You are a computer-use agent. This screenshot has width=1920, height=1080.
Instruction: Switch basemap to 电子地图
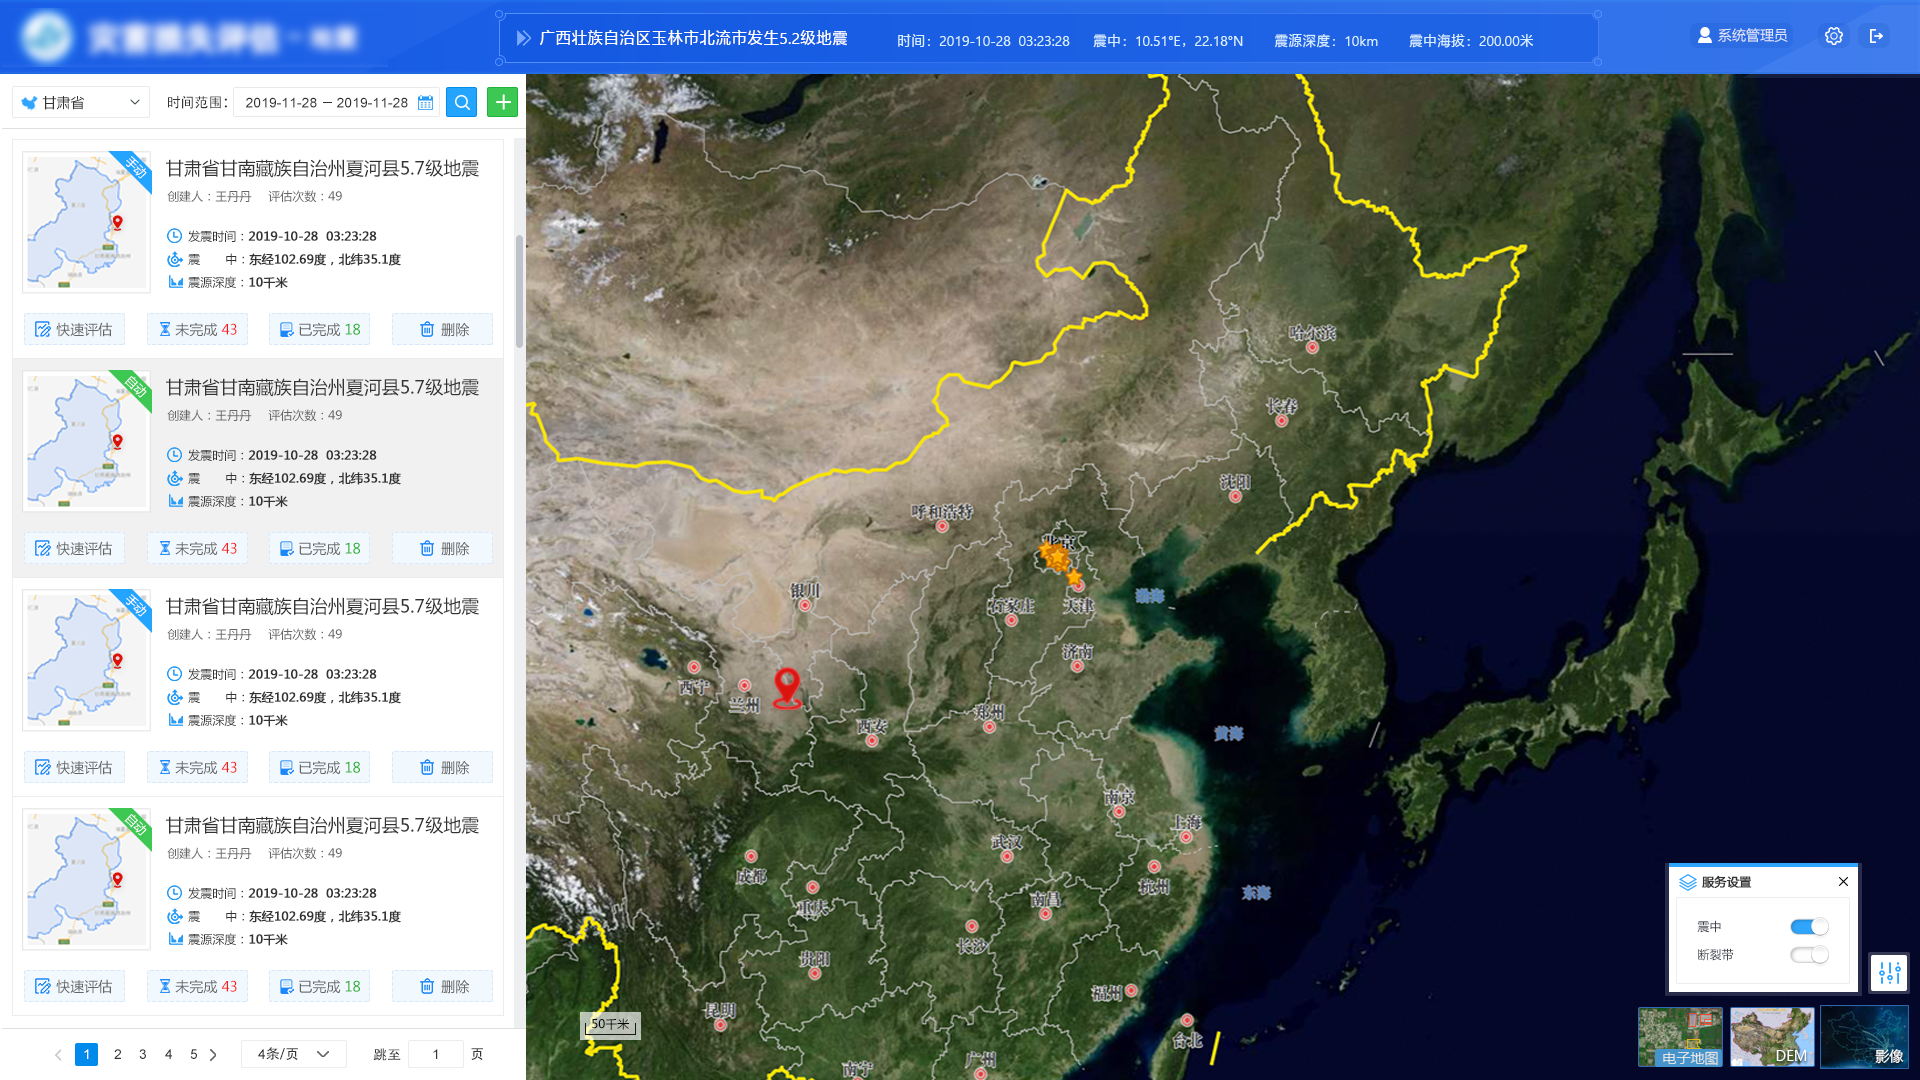[x=1680, y=1037]
